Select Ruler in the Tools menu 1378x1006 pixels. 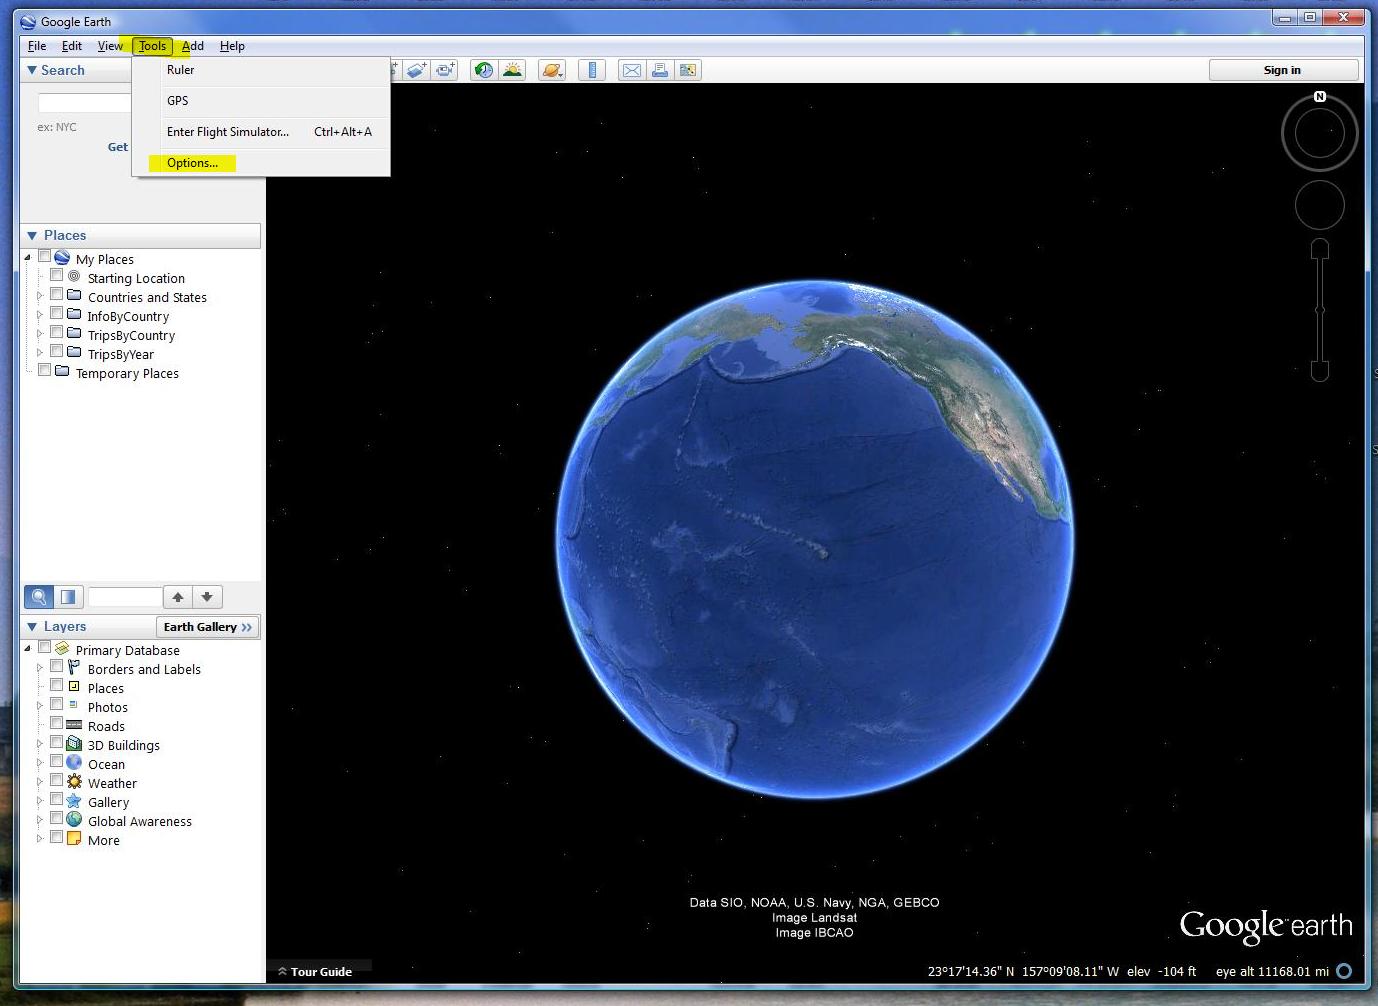tap(180, 70)
